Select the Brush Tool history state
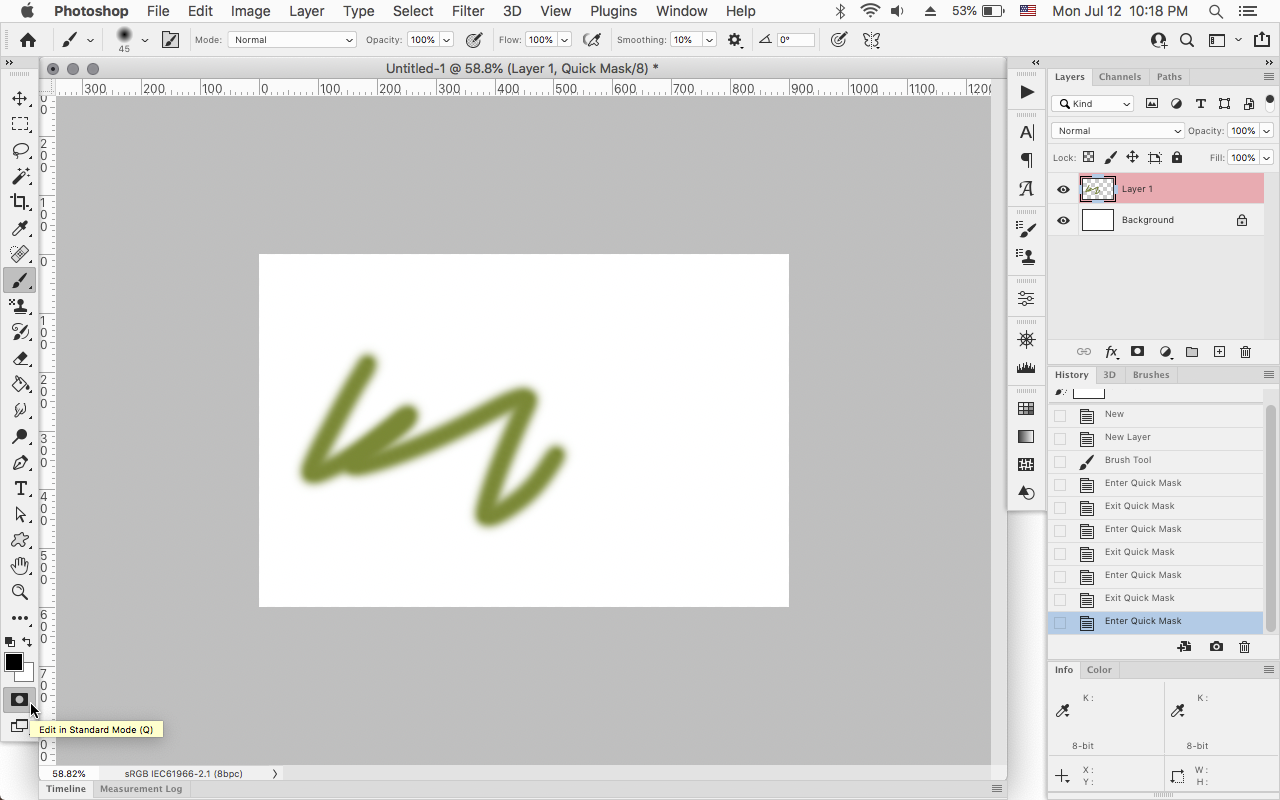This screenshot has width=1280, height=800. (x=1128, y=460)
